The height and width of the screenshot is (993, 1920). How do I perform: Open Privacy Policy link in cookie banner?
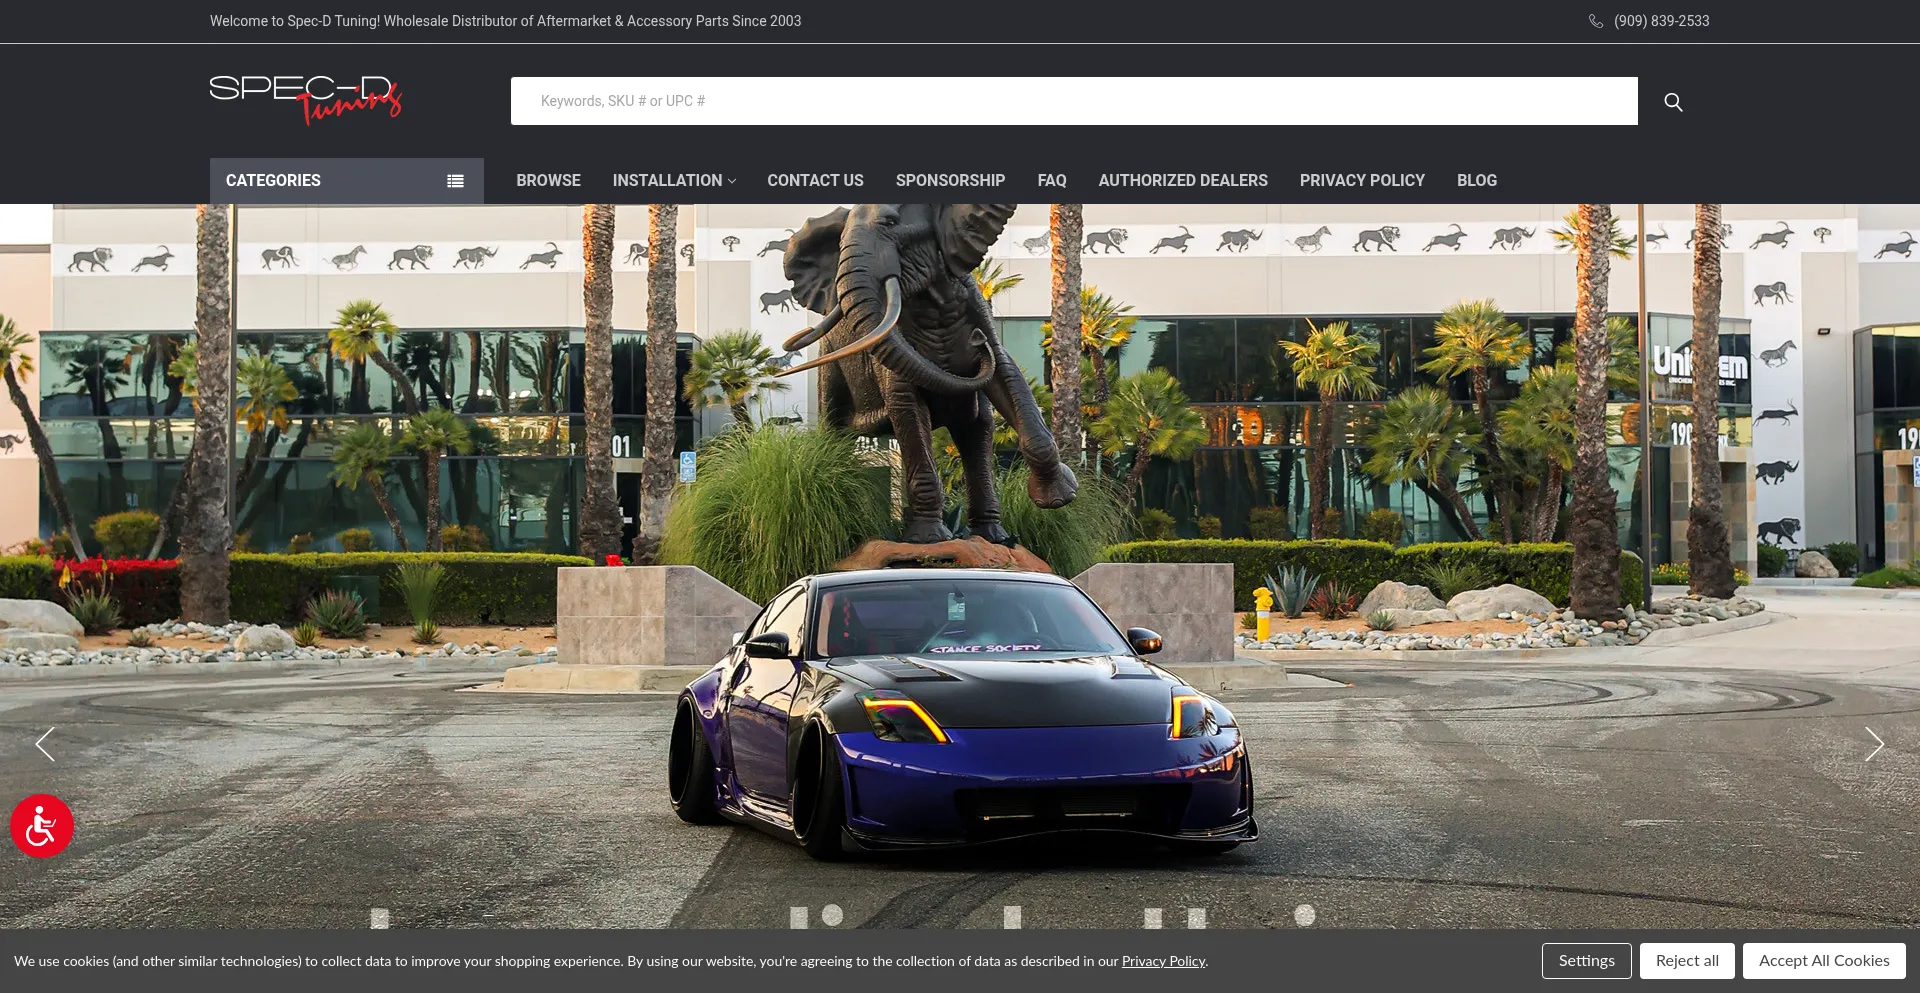tap(1163, 961)
